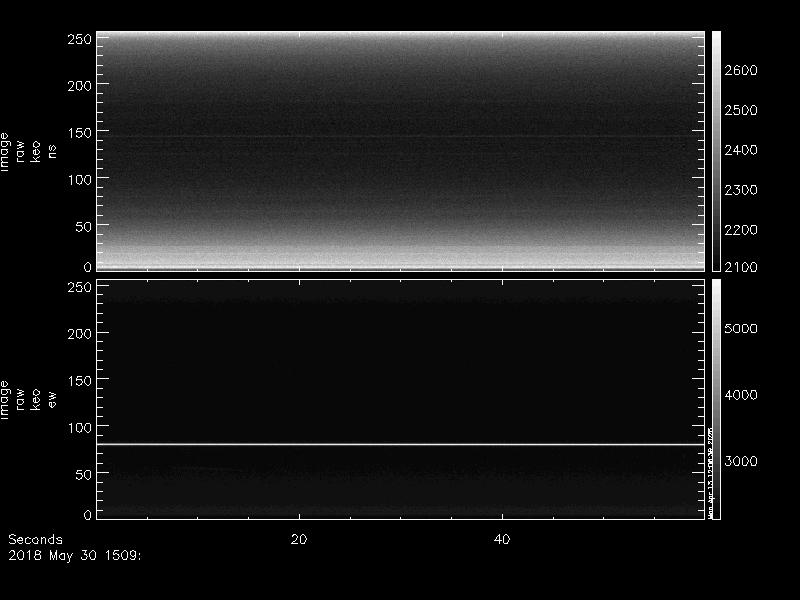Click the 250 tick label of the upper plot

coord(80,39)
